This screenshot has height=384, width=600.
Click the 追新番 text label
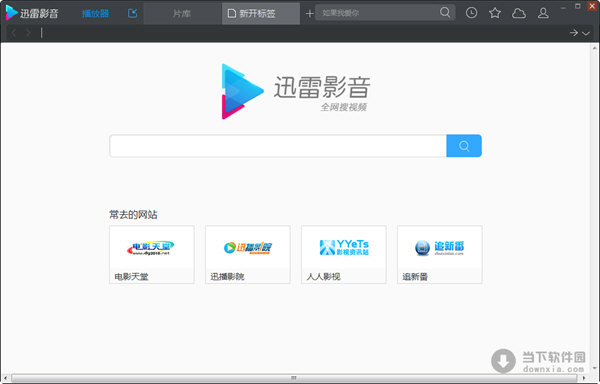415,277
